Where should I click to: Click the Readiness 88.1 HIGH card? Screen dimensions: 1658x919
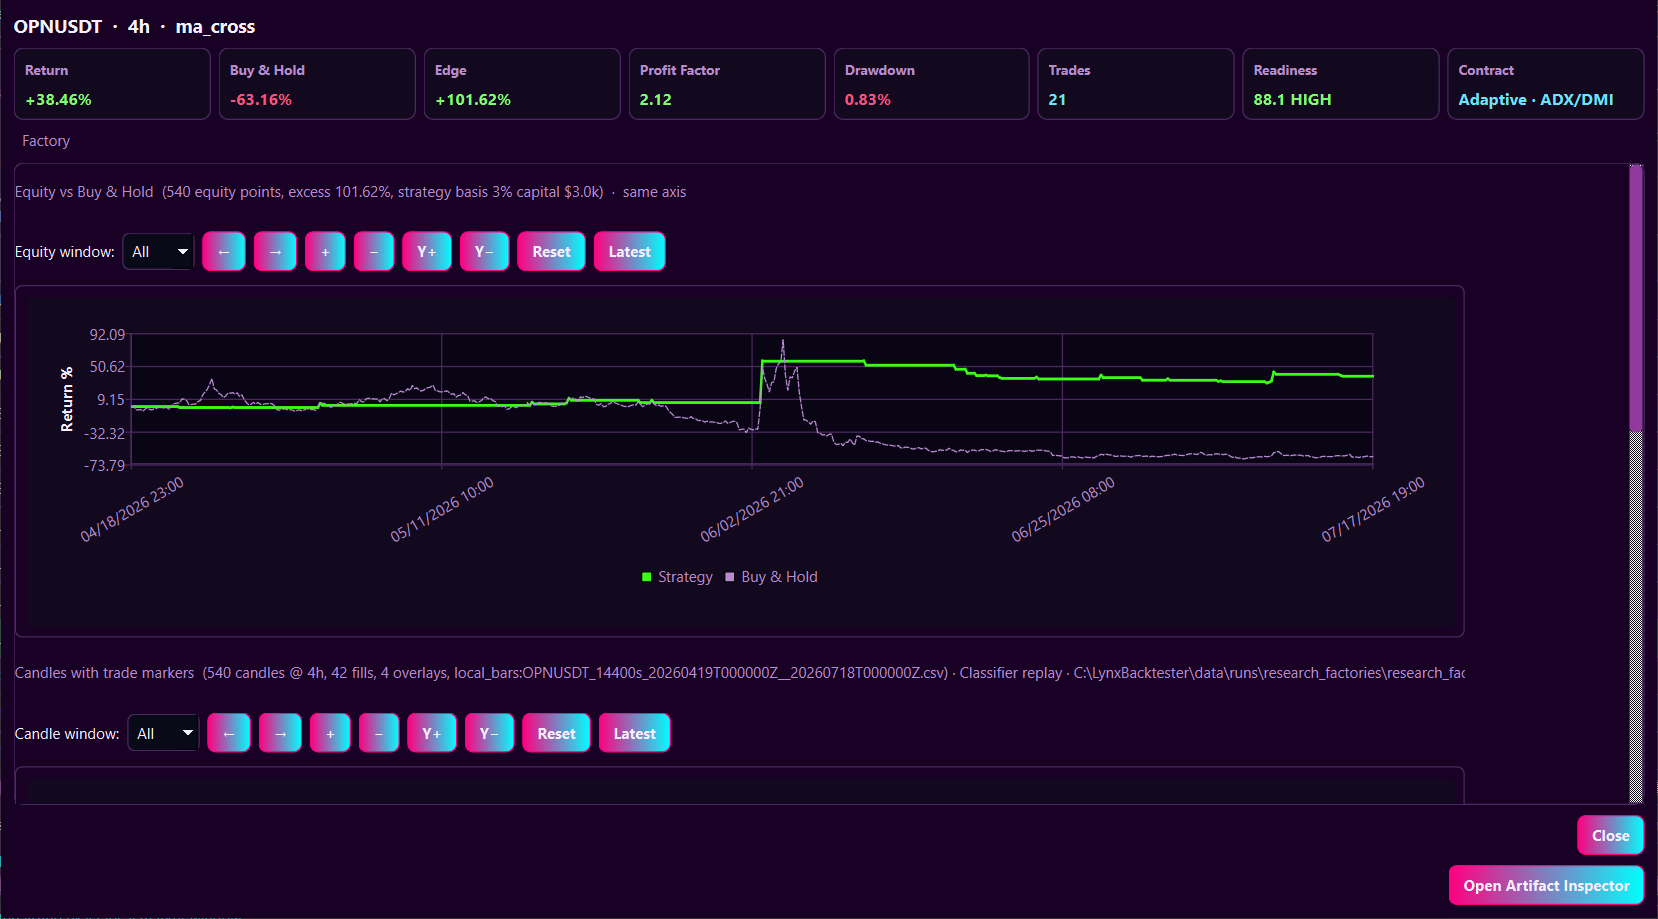coord(1341,84)
